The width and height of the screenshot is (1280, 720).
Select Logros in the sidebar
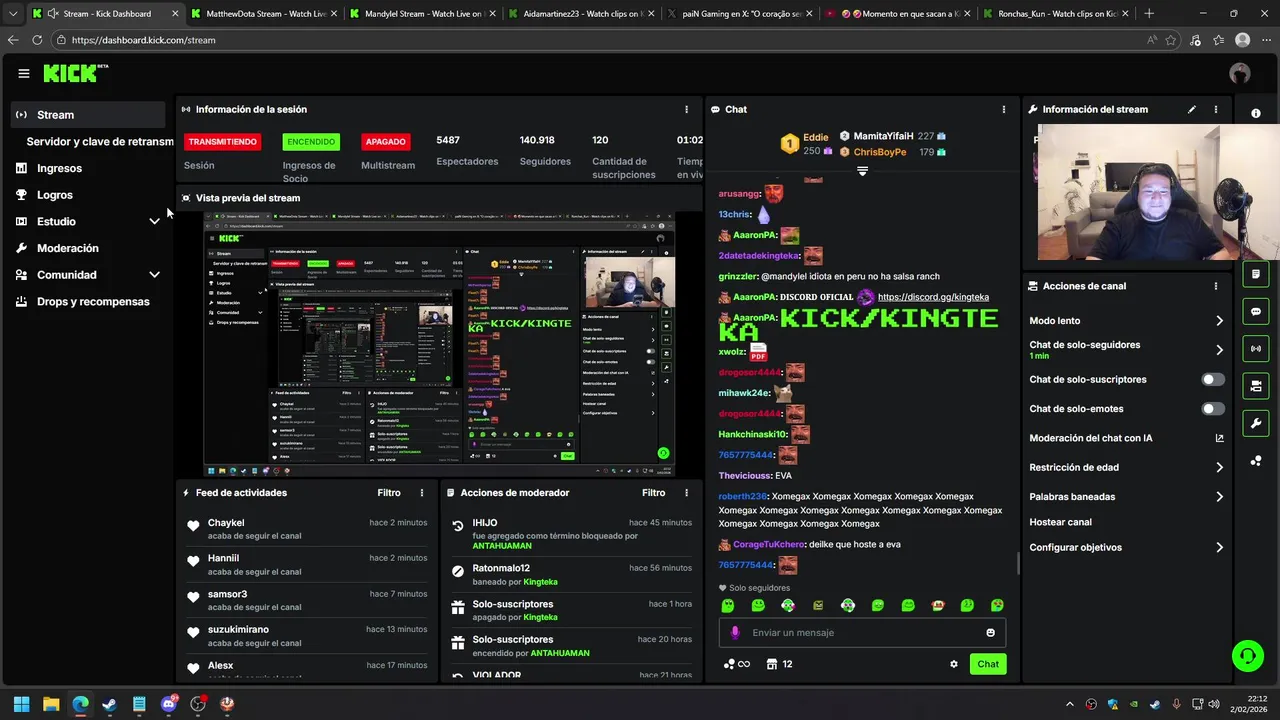(88, 195)
